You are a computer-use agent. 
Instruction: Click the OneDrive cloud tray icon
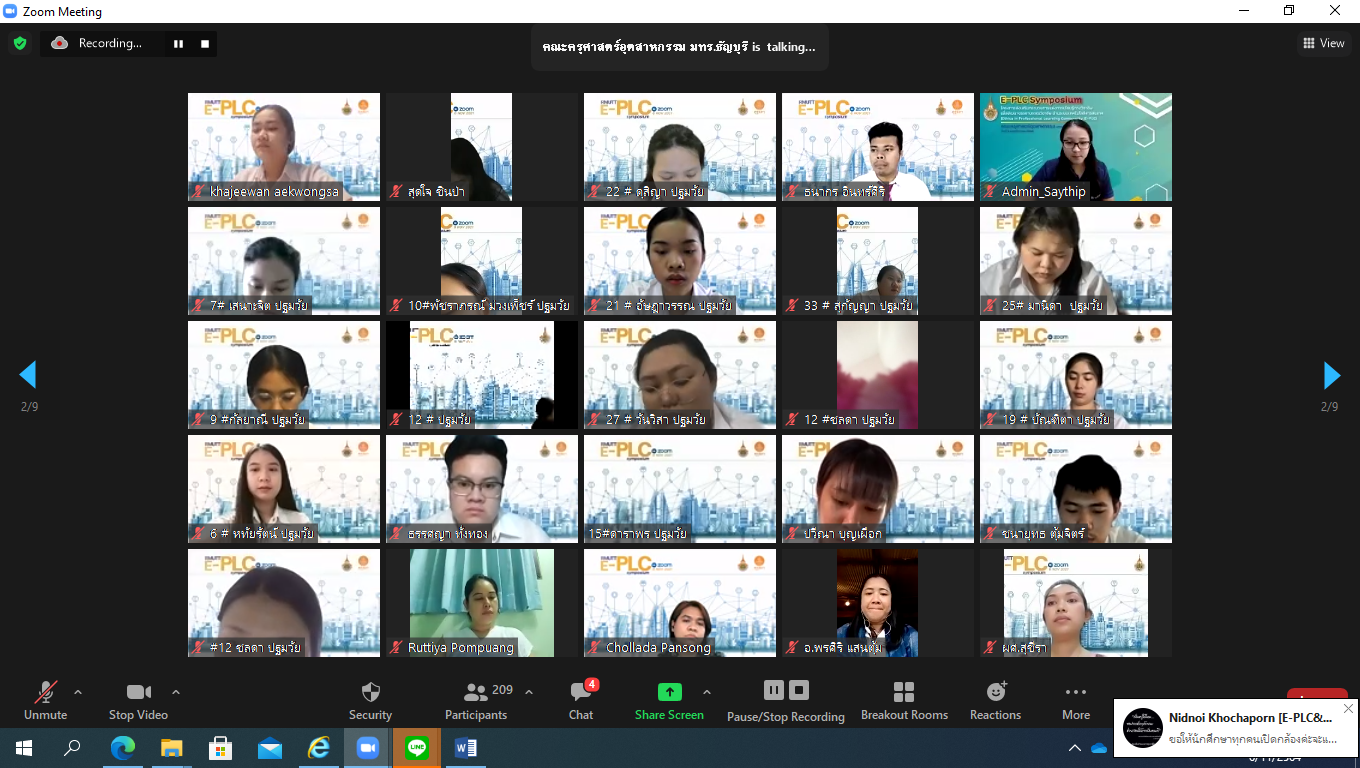(x=1099, y=748)
